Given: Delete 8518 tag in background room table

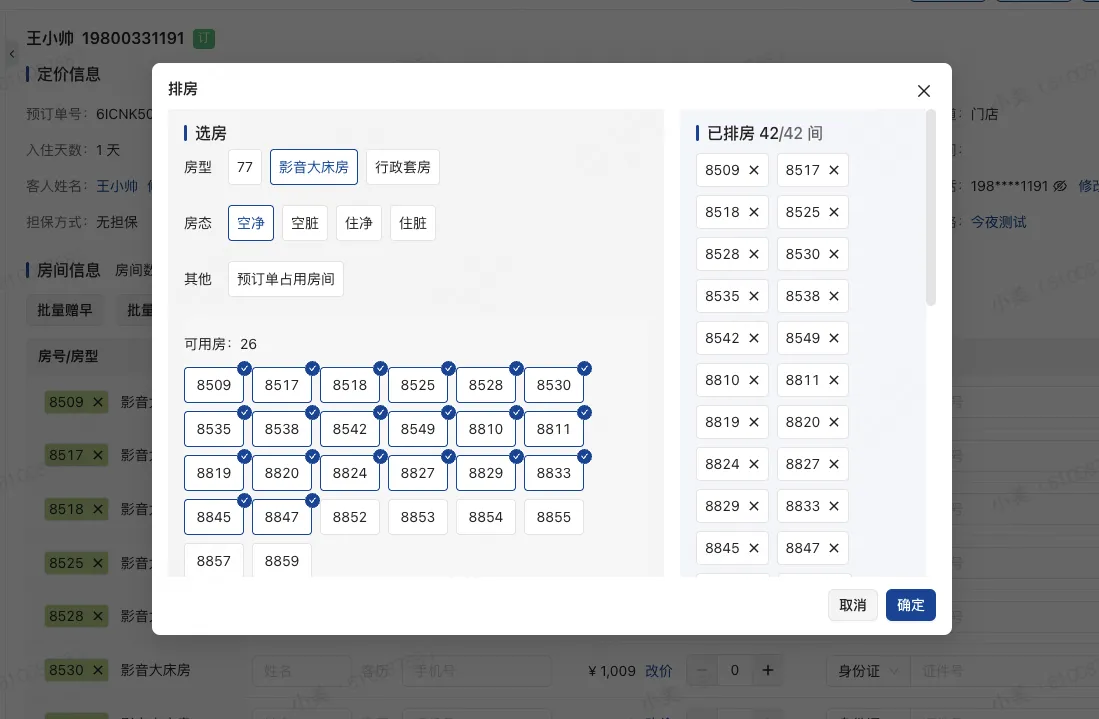Looking at the screenshot, I should coord(98,509).
